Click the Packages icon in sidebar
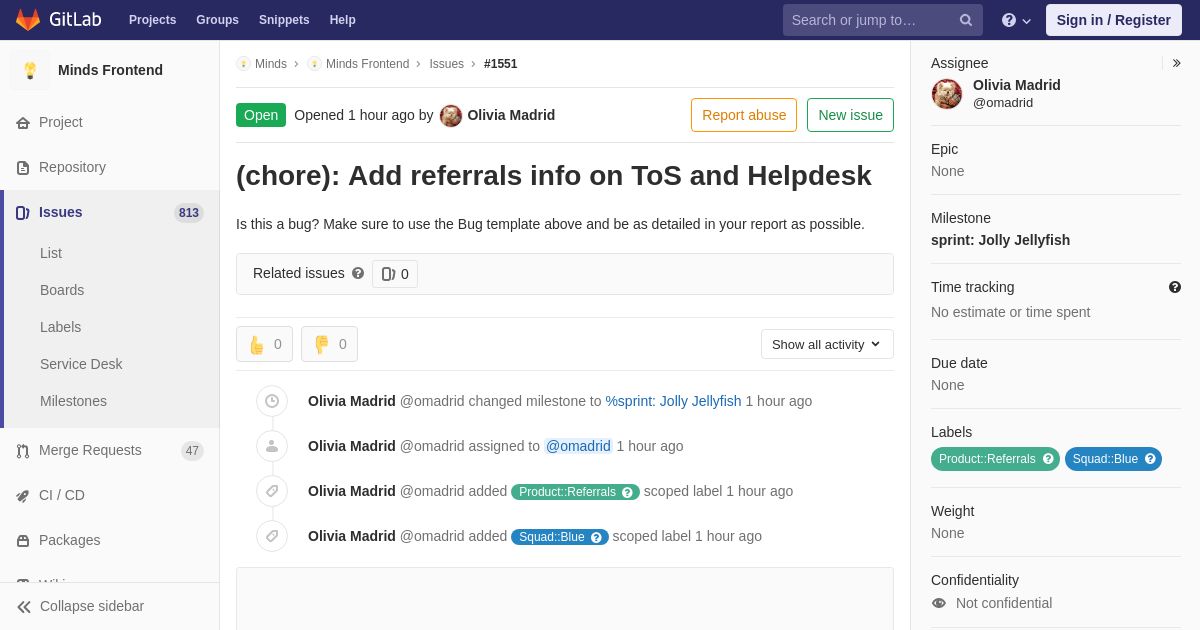 pyautogui.click(x=23, y=540)
